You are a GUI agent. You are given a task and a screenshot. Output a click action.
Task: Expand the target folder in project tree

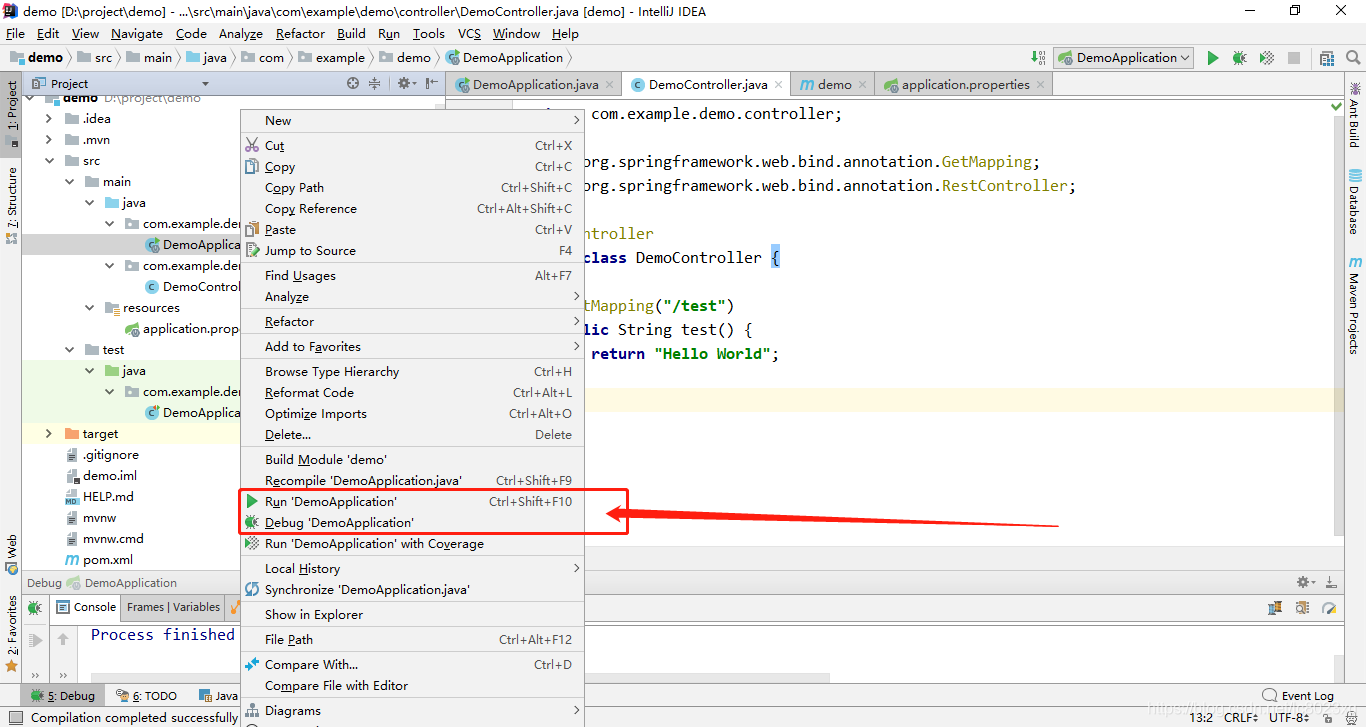pos(49,434)
